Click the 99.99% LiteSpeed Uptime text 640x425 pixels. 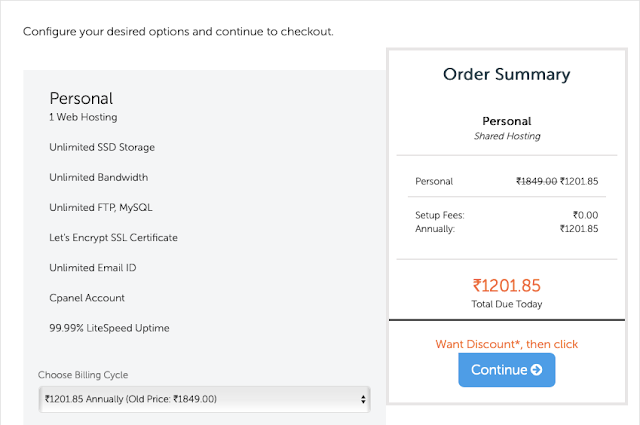pos(109,328)
